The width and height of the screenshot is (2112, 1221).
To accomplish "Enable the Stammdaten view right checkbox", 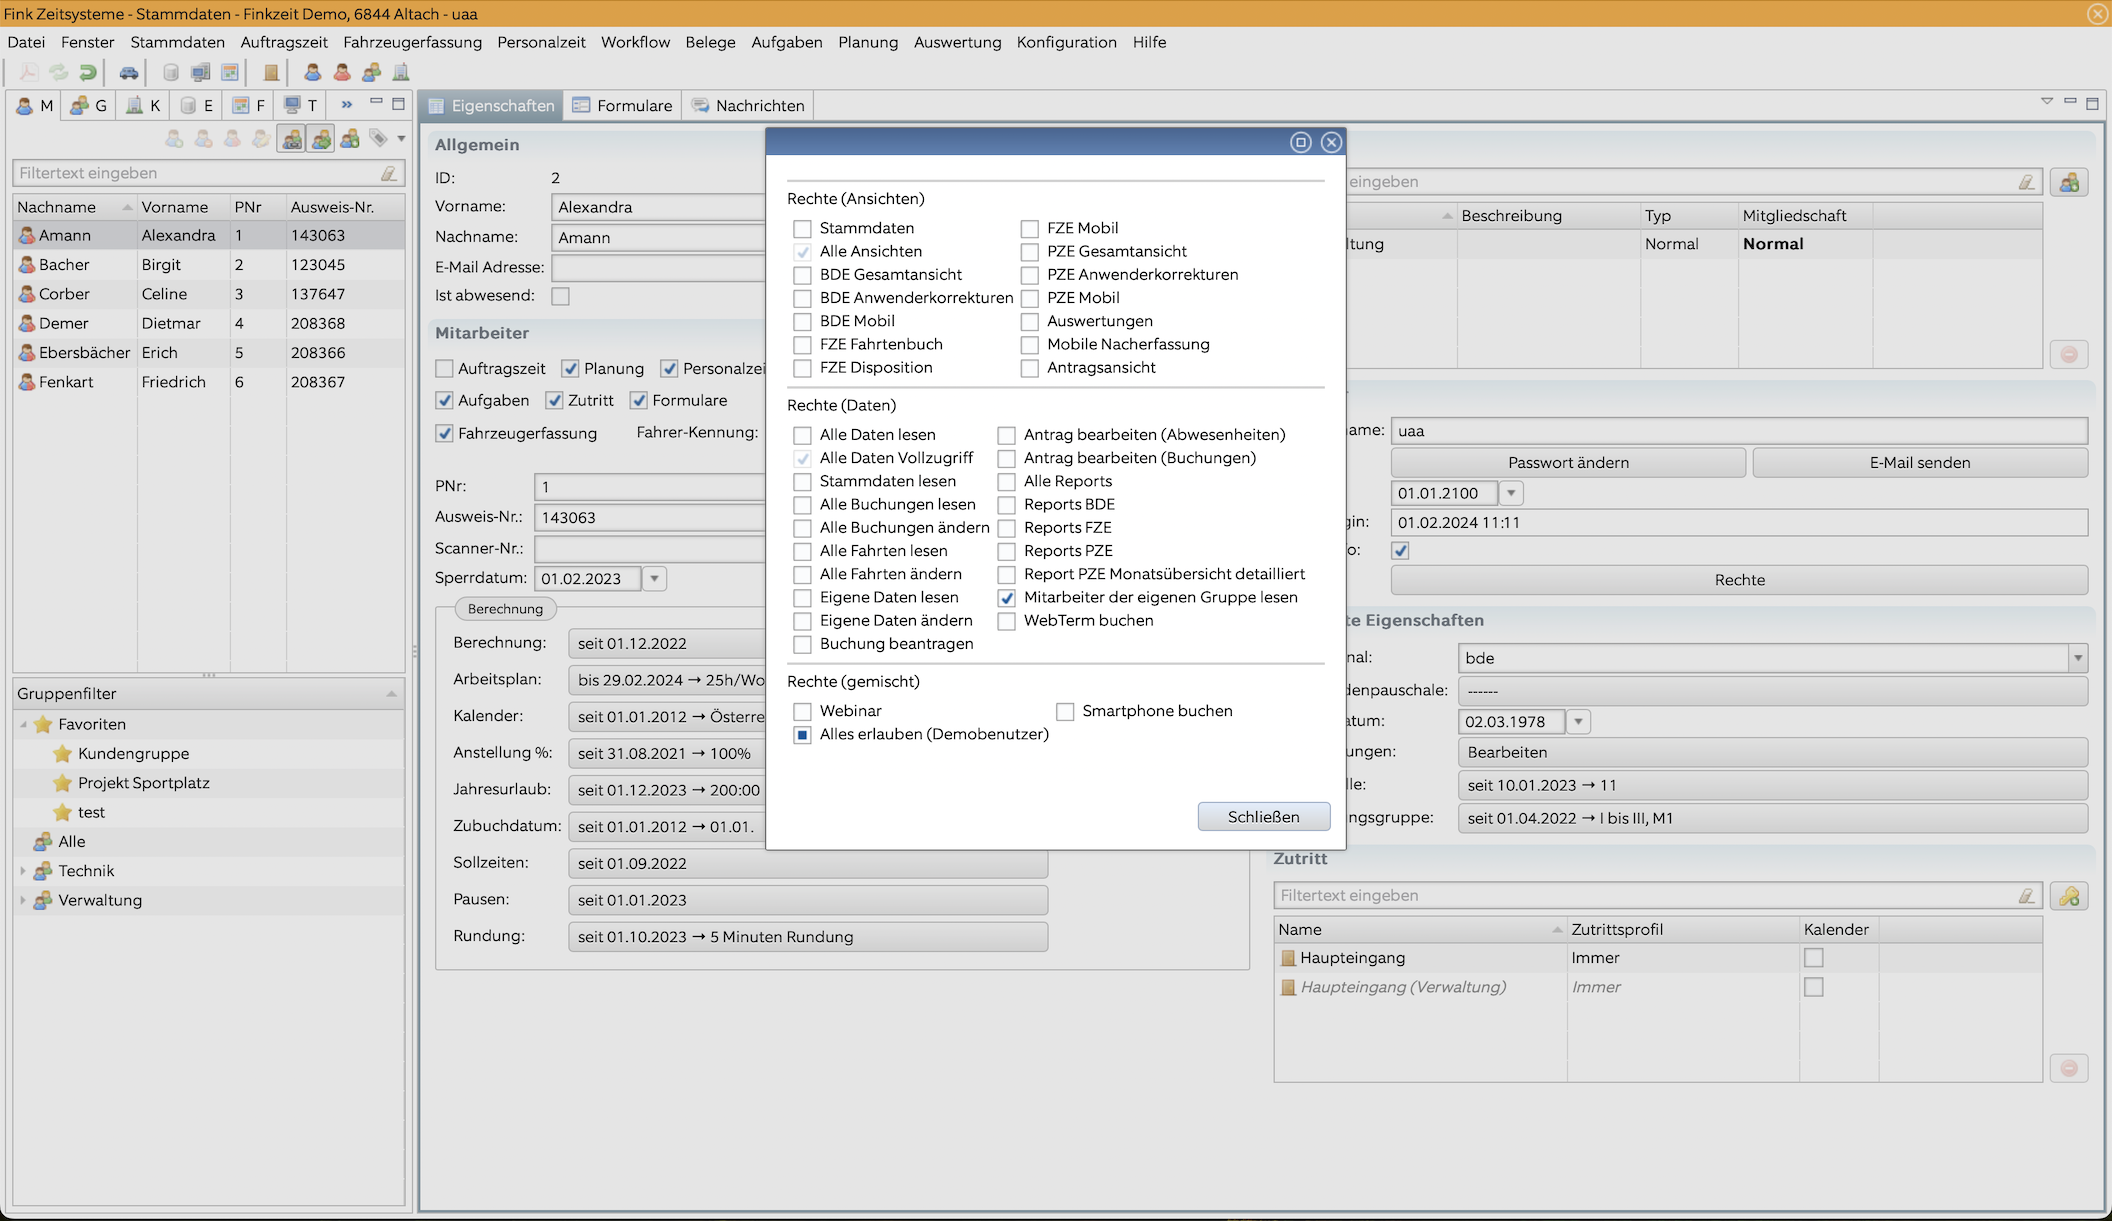I will tap(802, 229).
